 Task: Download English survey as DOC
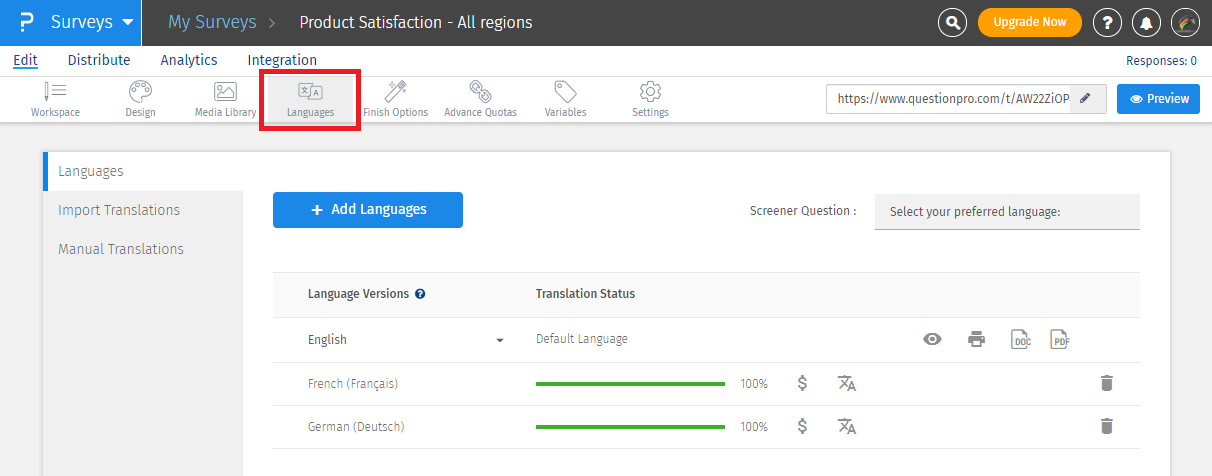1020,339
